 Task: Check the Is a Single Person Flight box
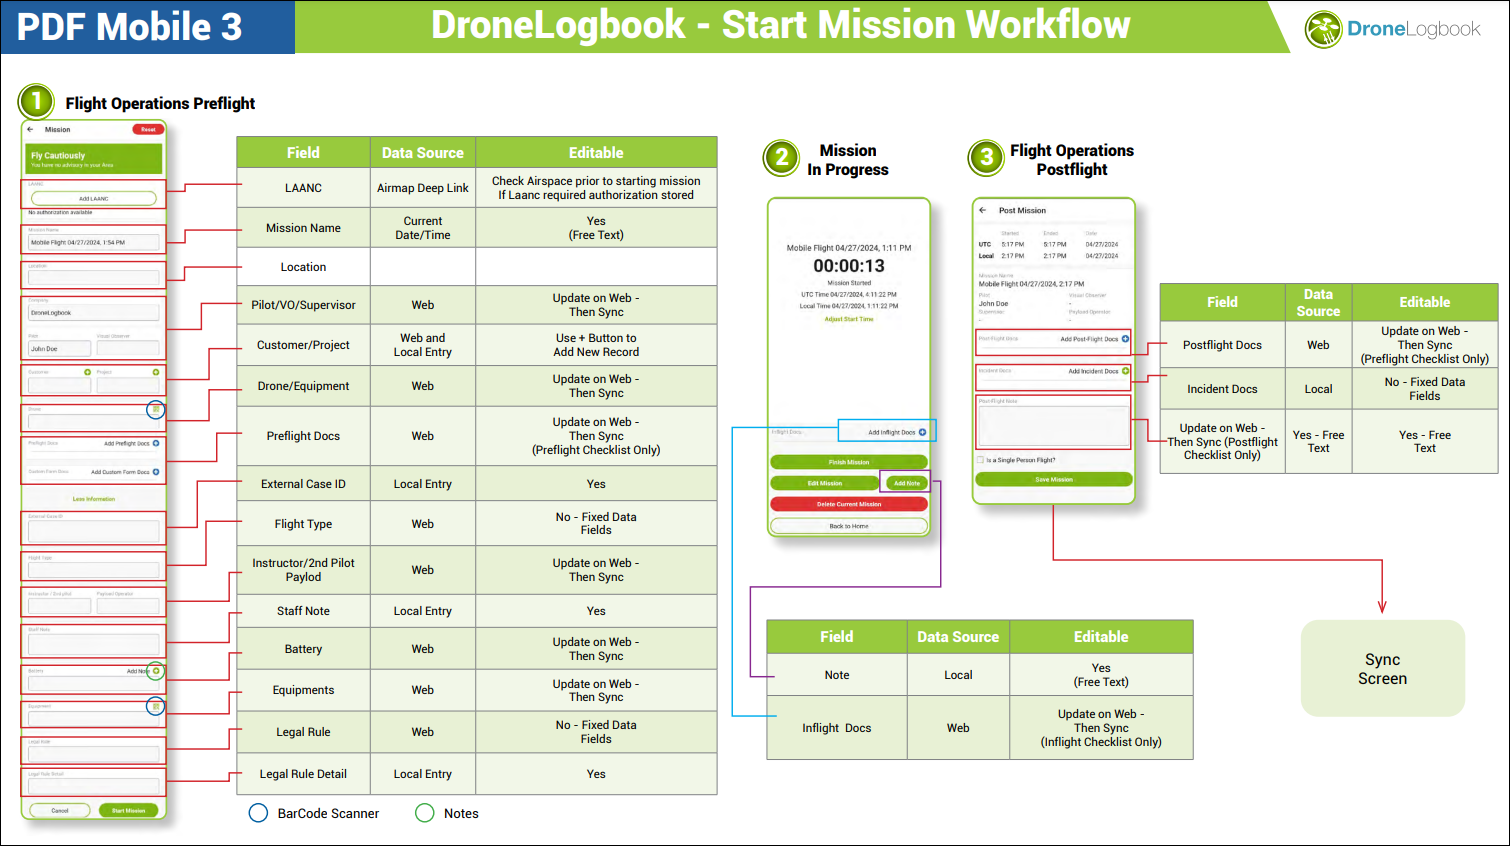980,460
